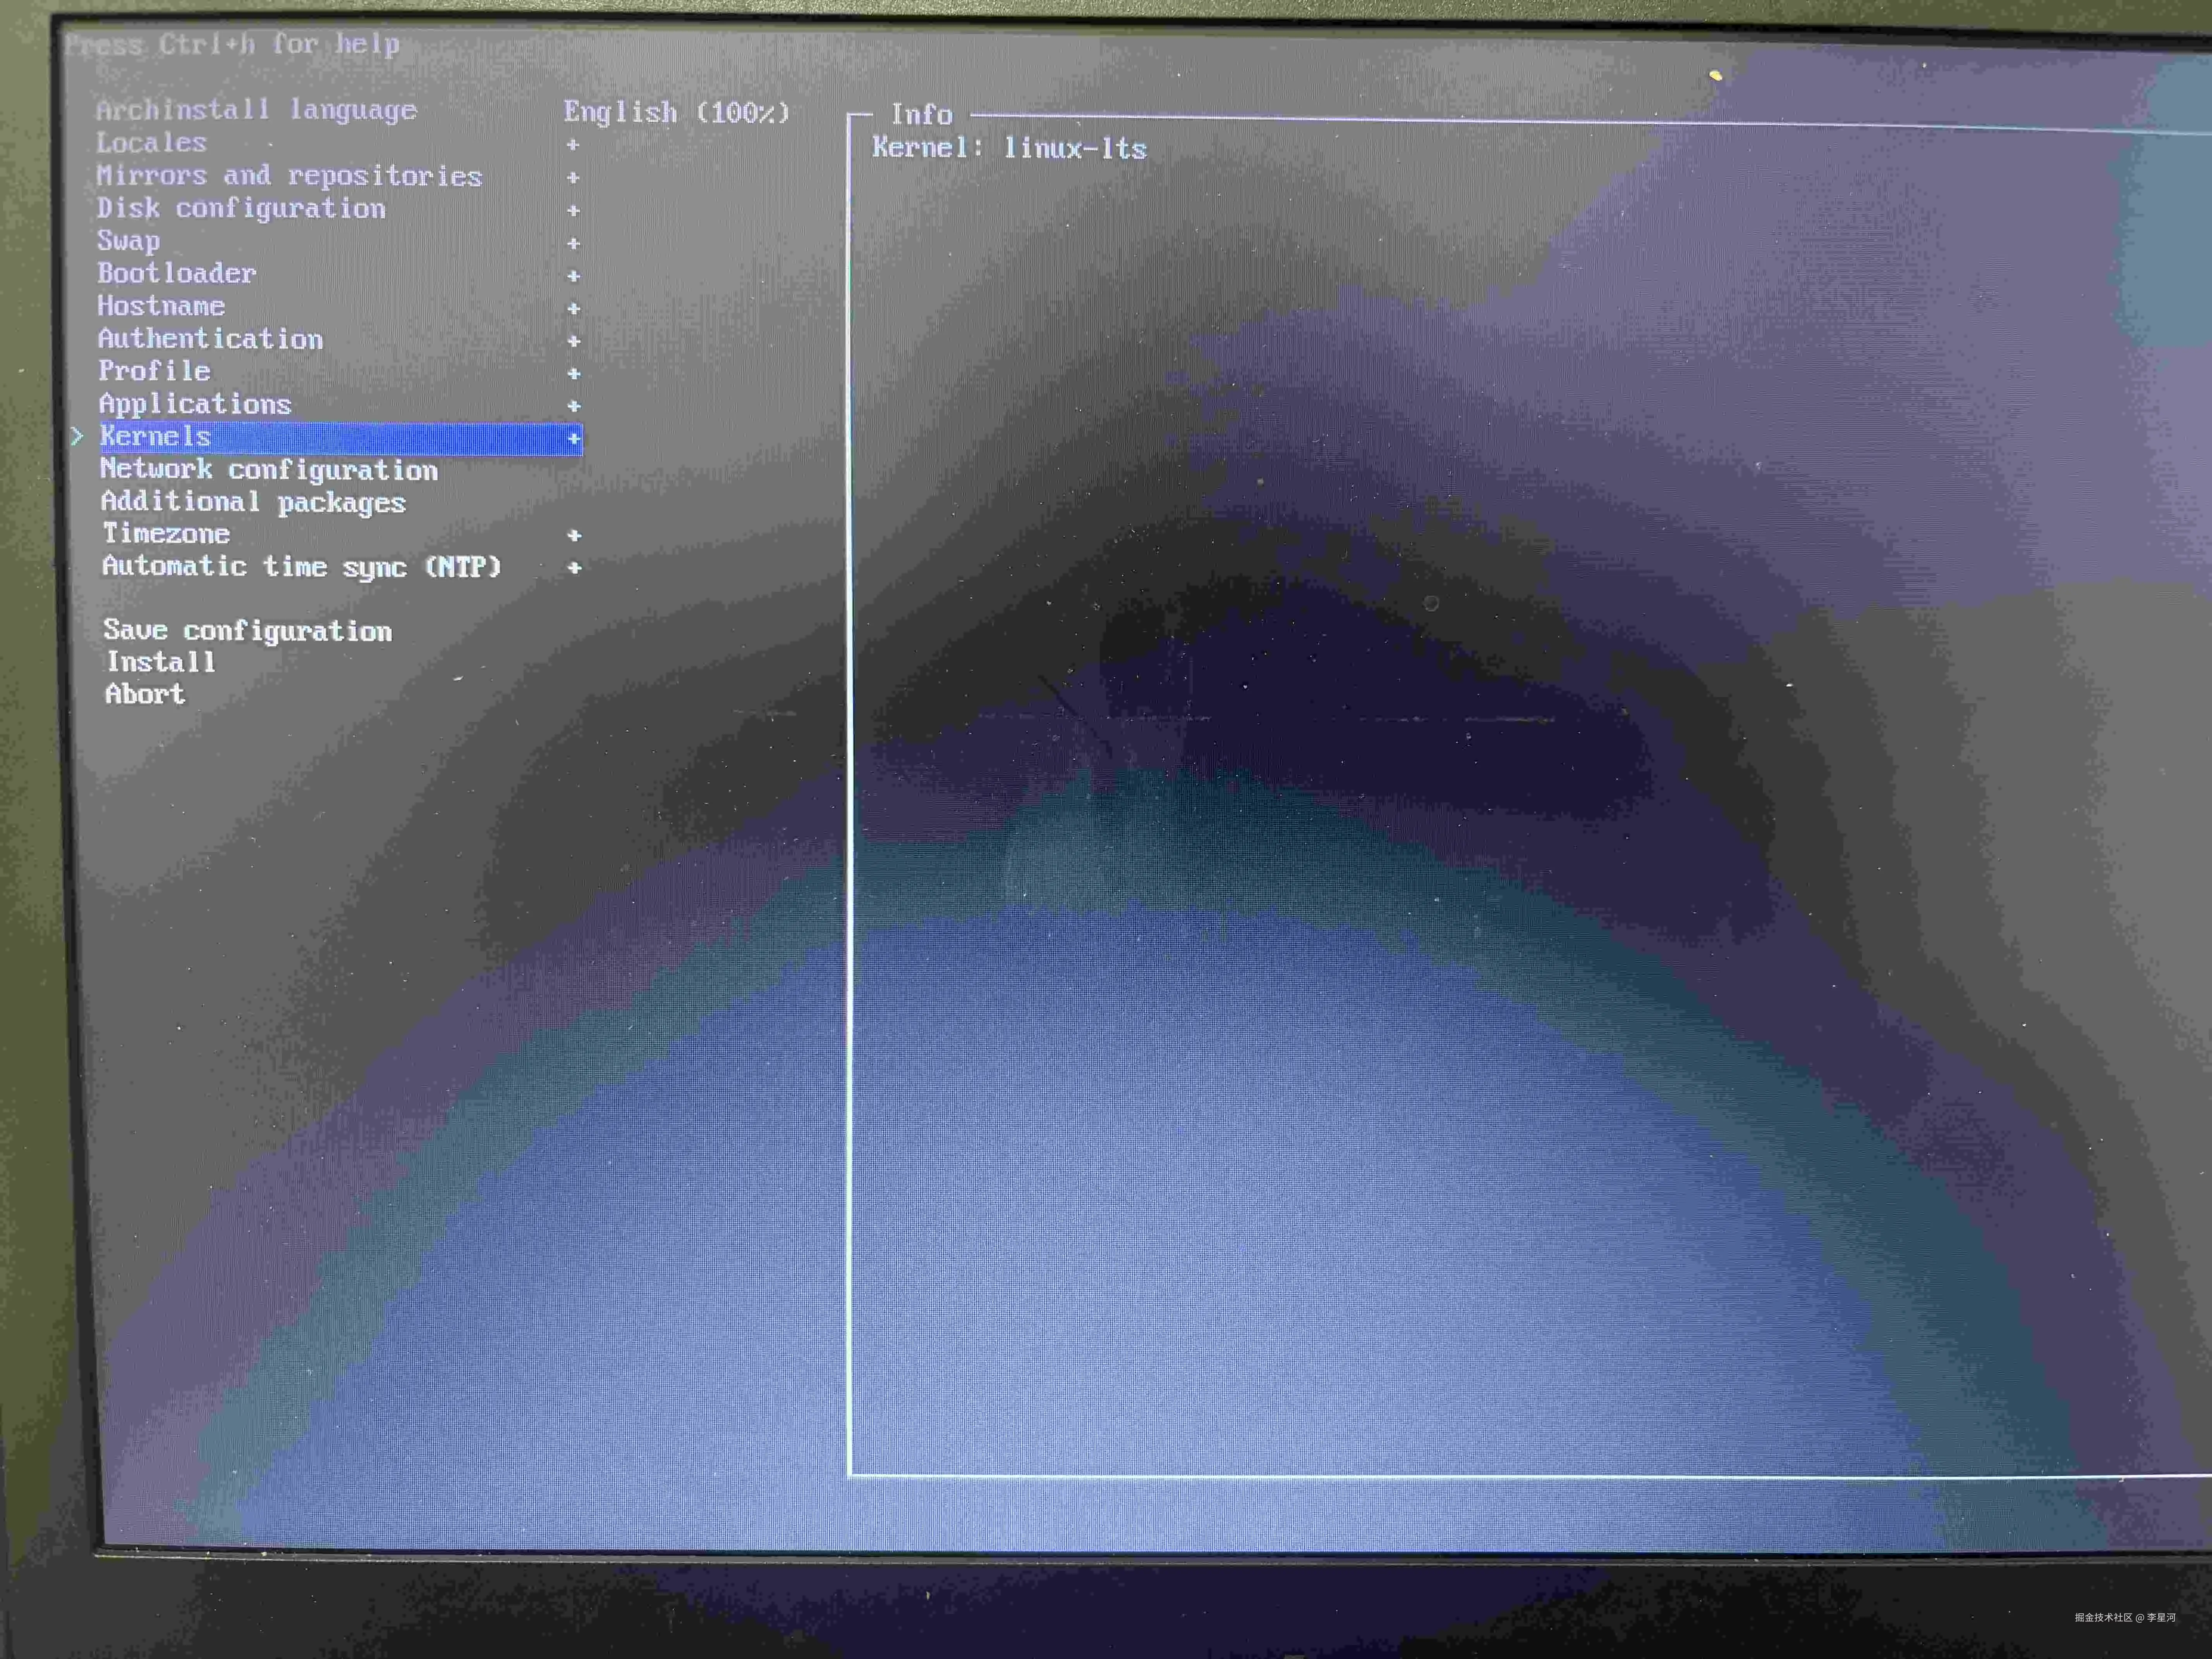
Task: Select the Authentication entry
Action: [x=210, y=339]
